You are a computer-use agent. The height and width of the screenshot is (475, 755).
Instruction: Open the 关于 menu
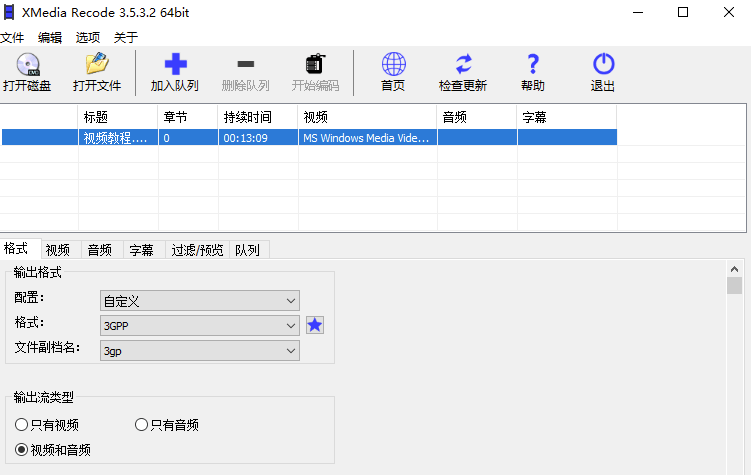[126, 38]
